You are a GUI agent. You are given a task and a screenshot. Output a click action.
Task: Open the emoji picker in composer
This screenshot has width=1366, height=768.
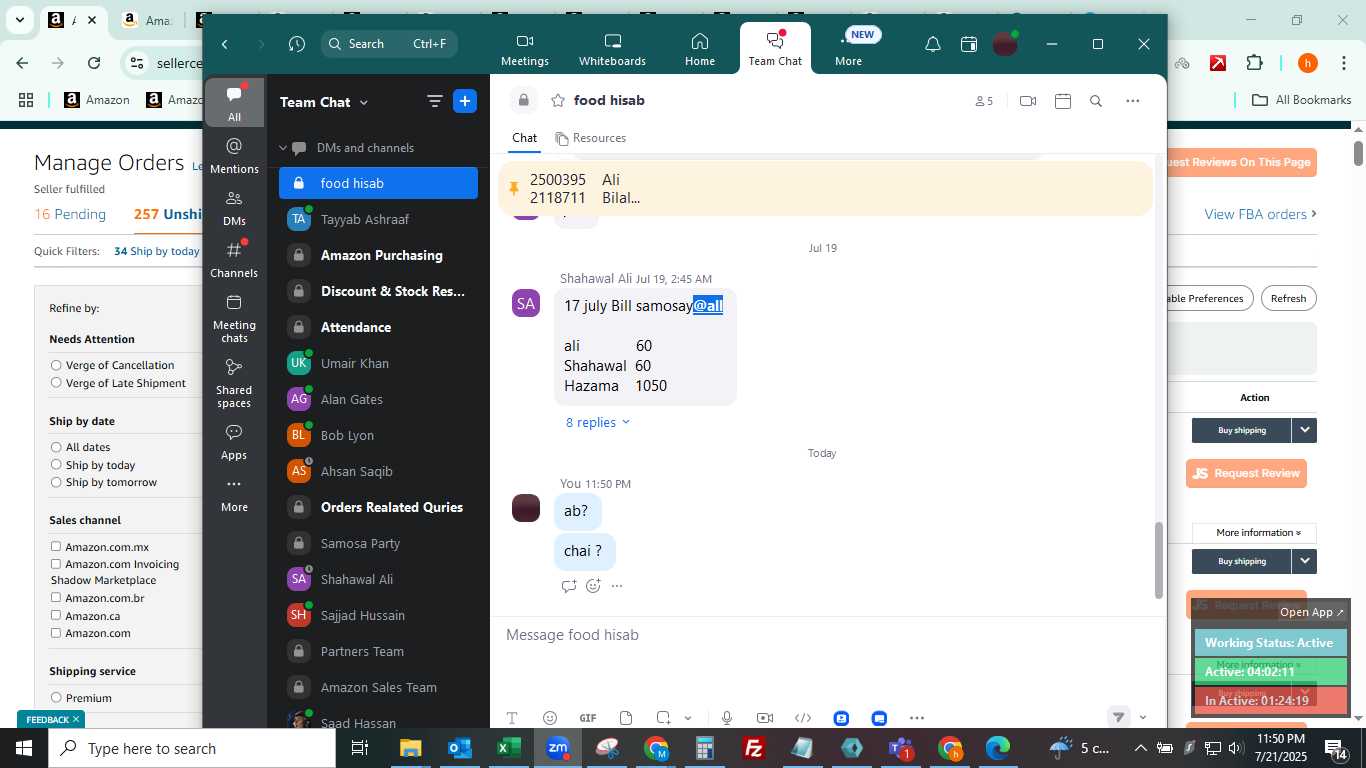(x=549, y=718)
